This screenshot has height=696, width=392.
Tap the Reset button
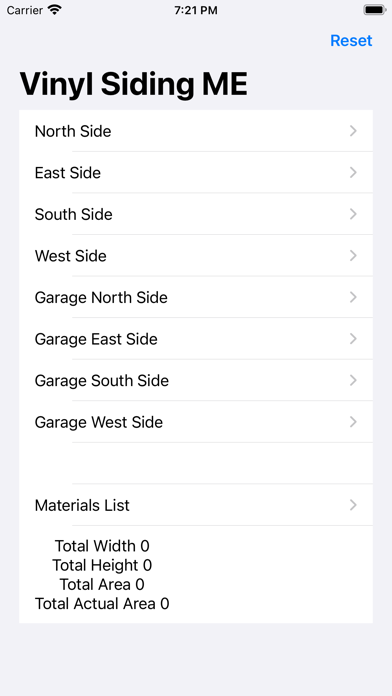click(351, 40)
